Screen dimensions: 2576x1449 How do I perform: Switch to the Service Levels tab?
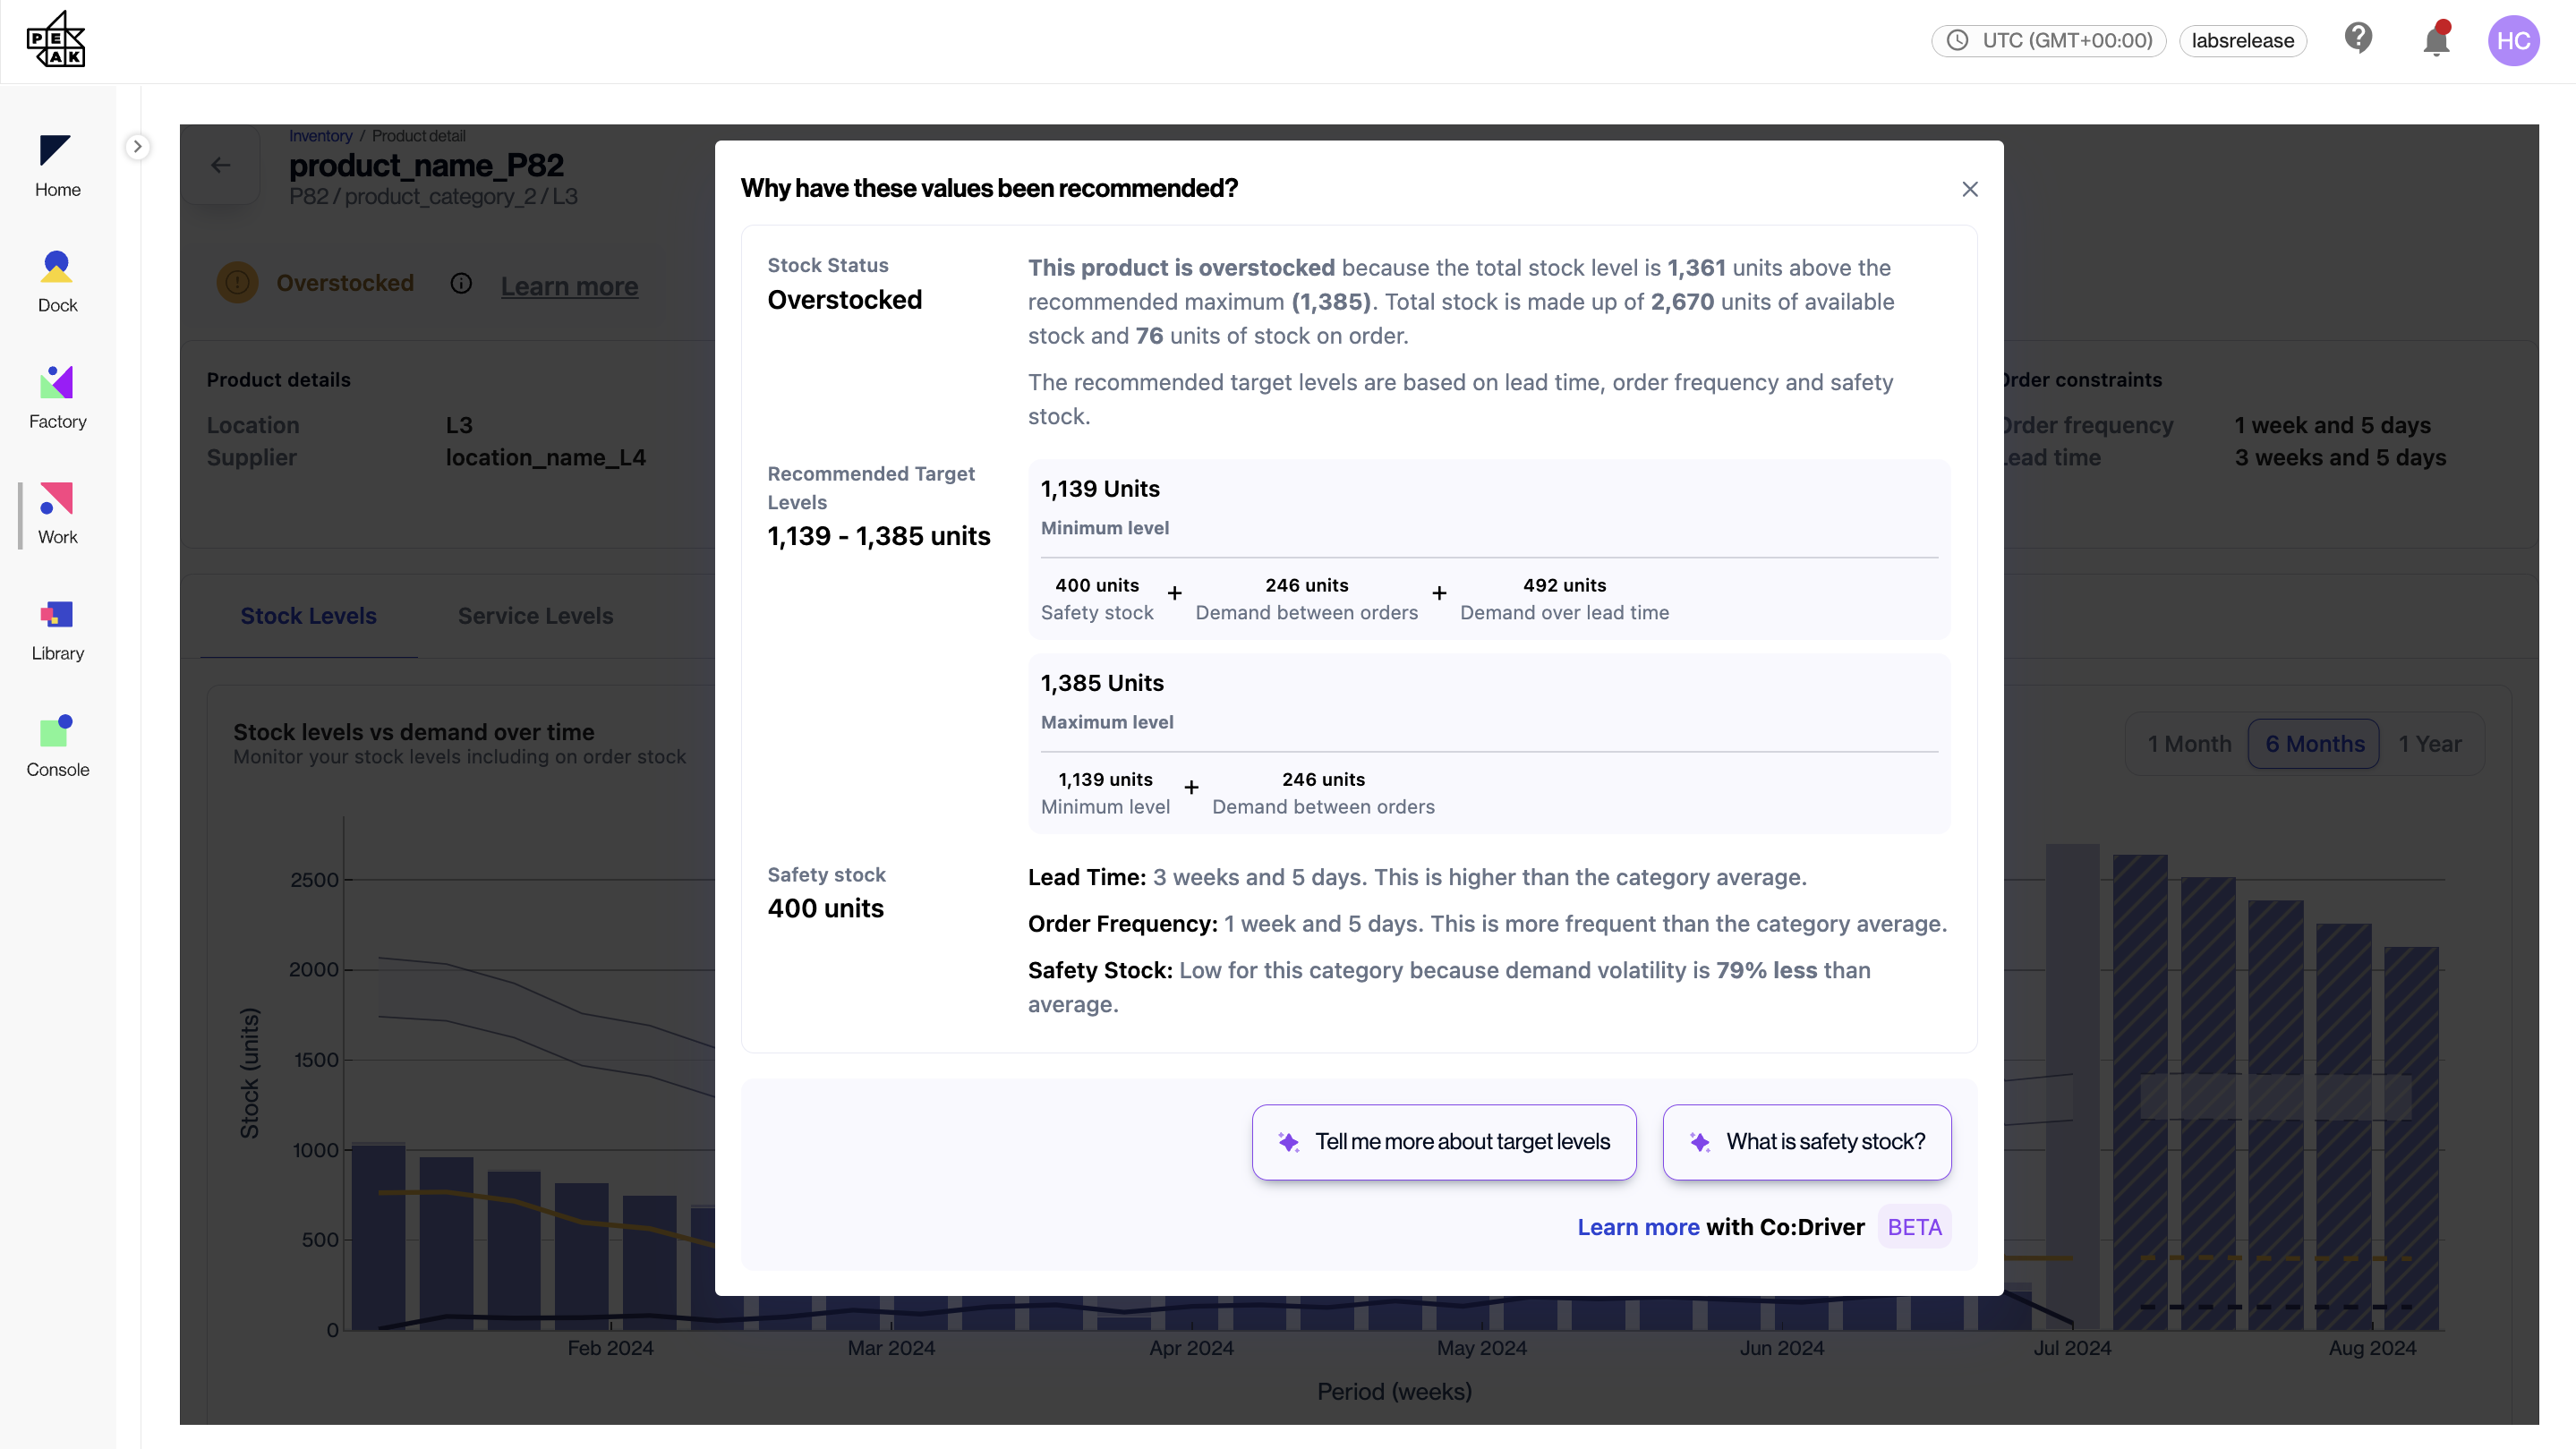535,616
